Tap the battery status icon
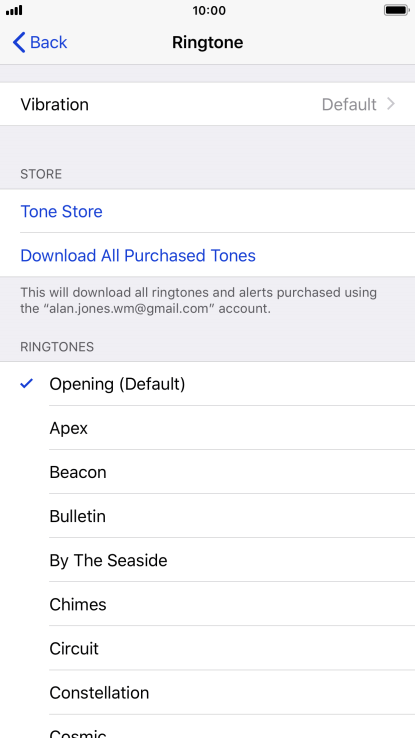 pyautogui.click(x=396, y=10)
